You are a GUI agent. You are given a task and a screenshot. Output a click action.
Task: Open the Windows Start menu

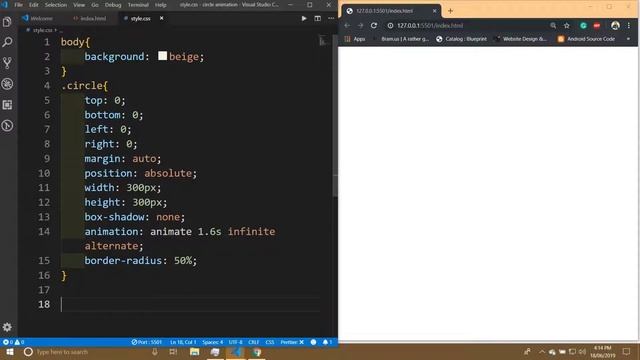click(x=10, y=352)
